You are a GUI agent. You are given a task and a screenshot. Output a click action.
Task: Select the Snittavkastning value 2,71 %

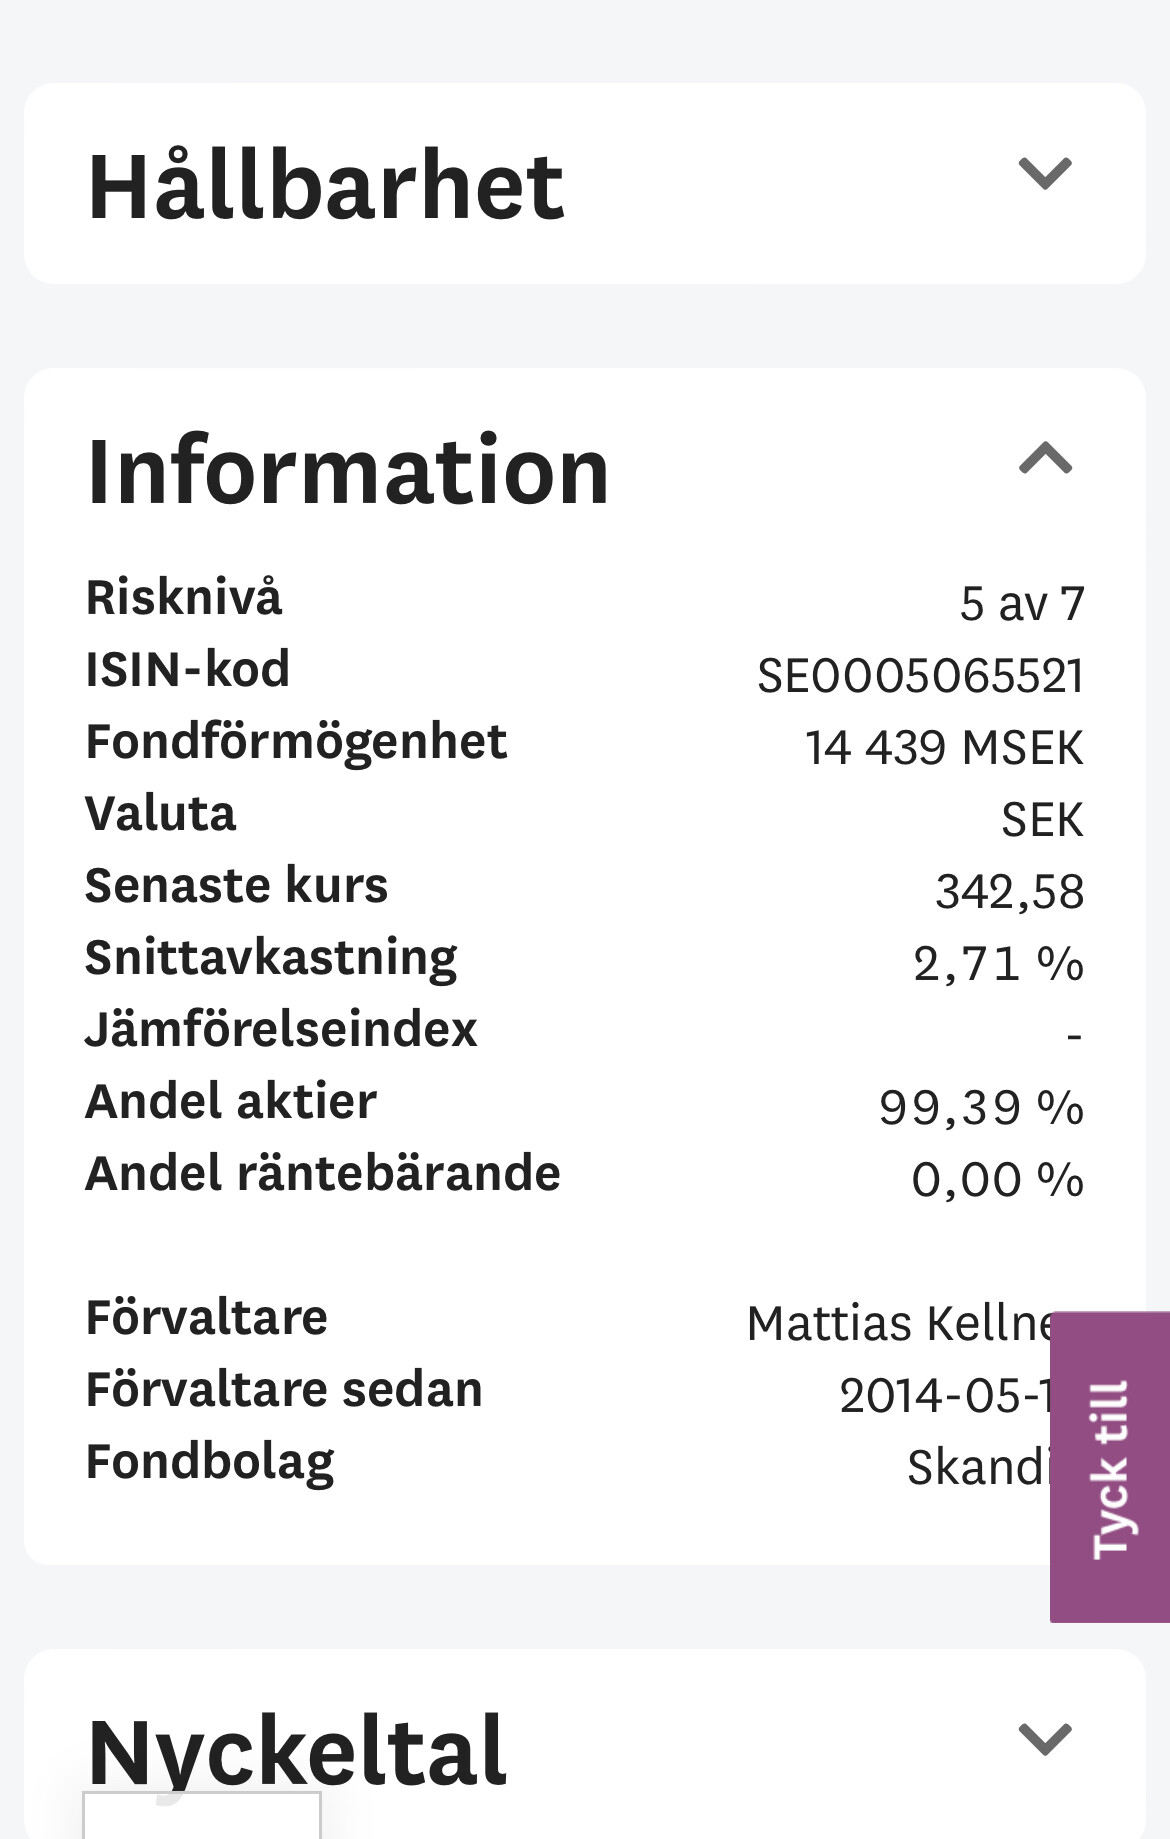(997, 964)
